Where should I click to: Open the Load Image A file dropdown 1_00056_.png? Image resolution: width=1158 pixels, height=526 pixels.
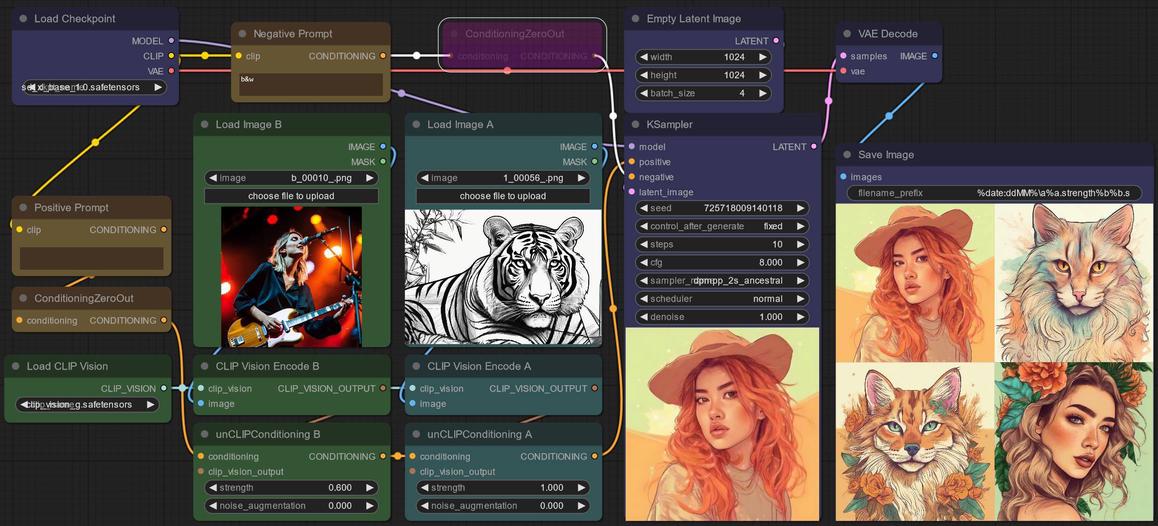pyautogui.click(x=503, y=178)
